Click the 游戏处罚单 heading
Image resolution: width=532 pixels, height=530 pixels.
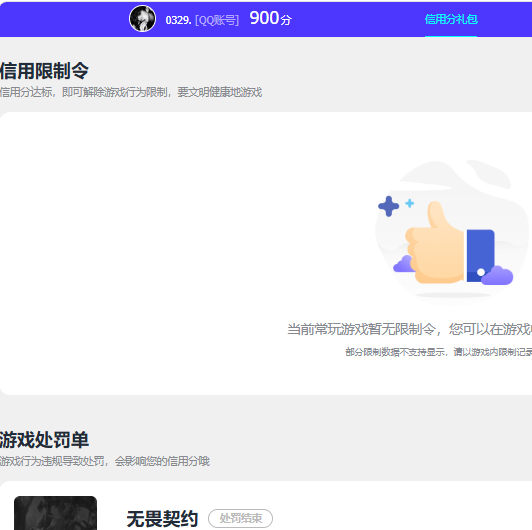[x=44, y=440]
